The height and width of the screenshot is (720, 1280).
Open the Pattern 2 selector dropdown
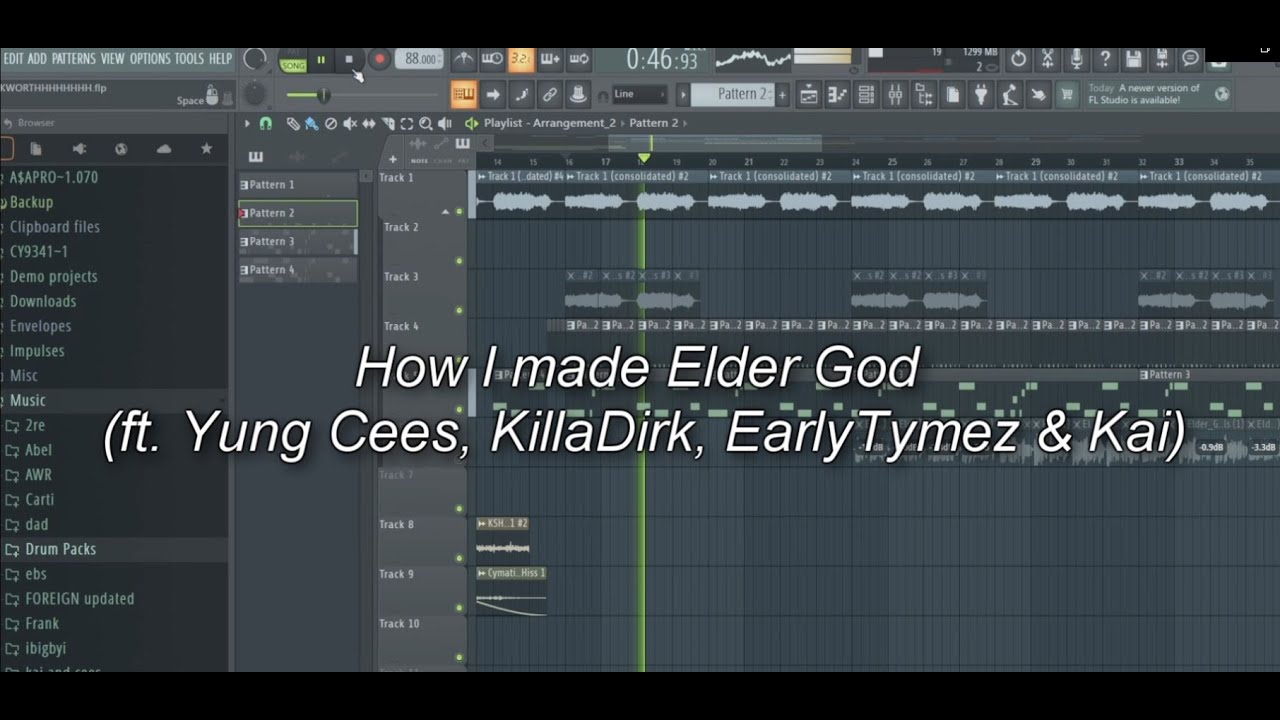[x=732, y=94]
